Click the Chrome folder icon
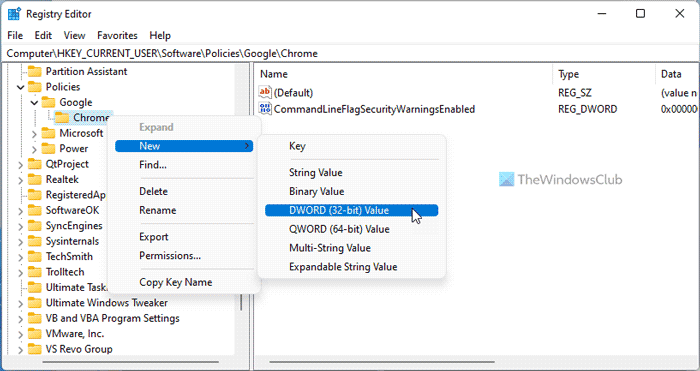700x371 pixels. 62,117
